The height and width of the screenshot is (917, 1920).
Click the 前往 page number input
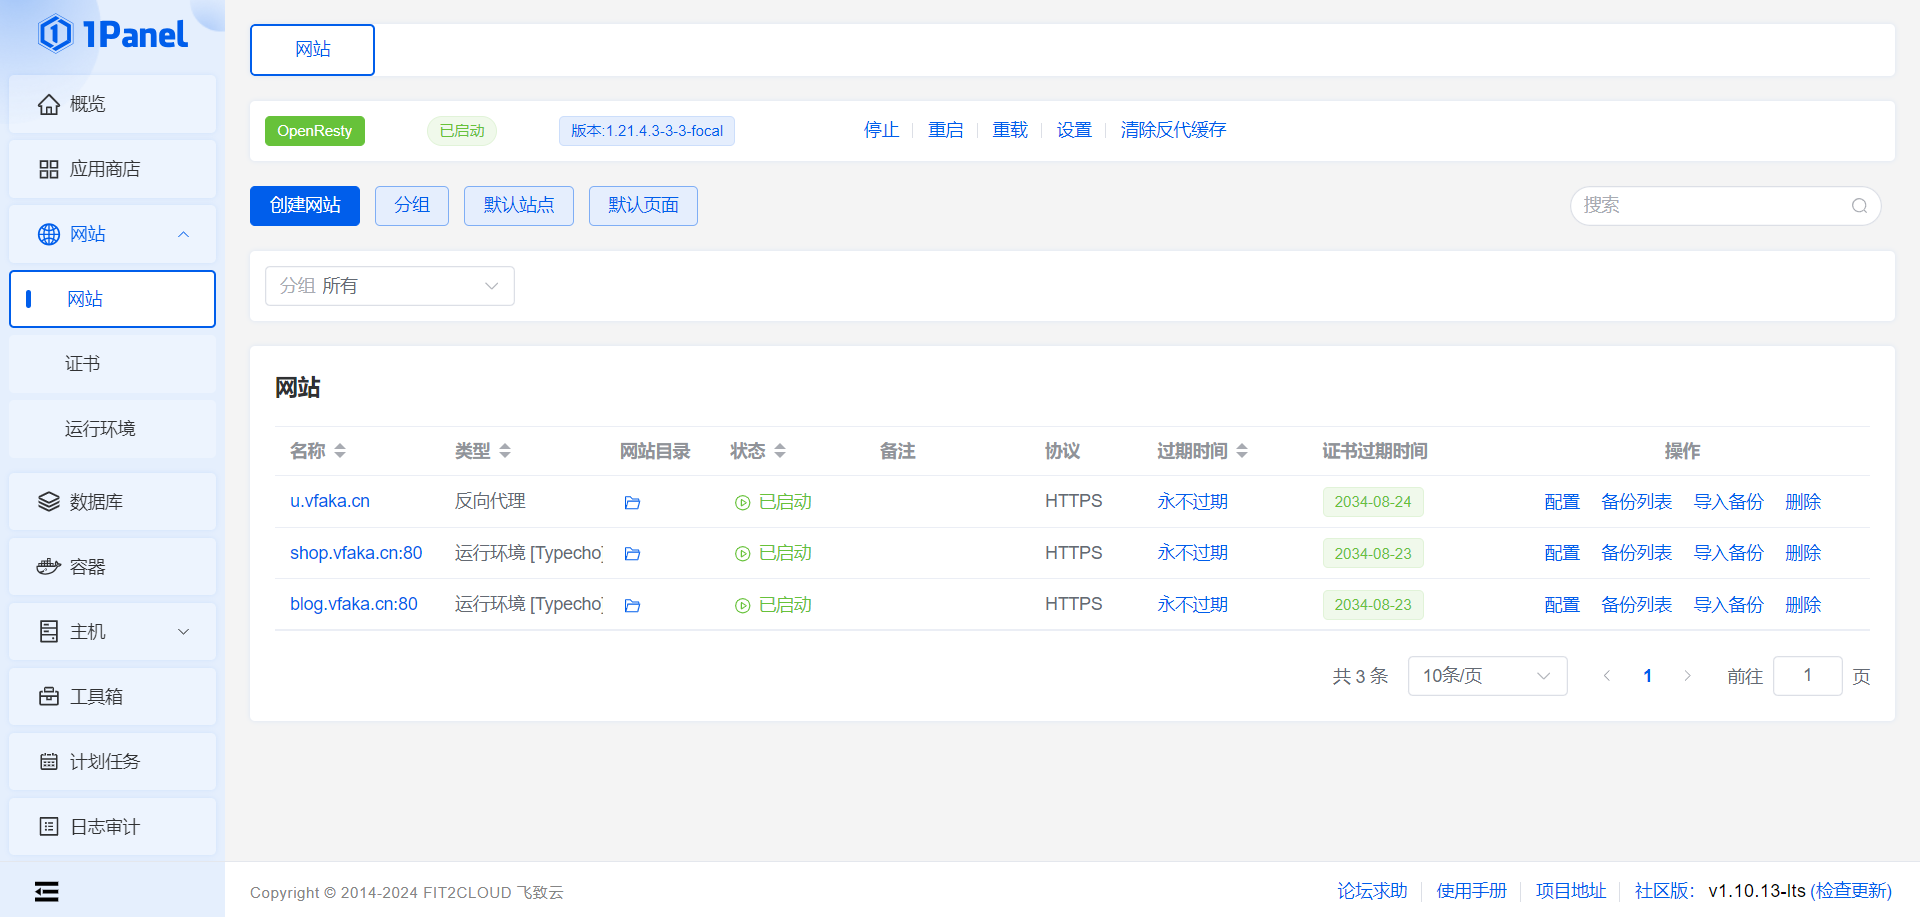(1807, 676)
